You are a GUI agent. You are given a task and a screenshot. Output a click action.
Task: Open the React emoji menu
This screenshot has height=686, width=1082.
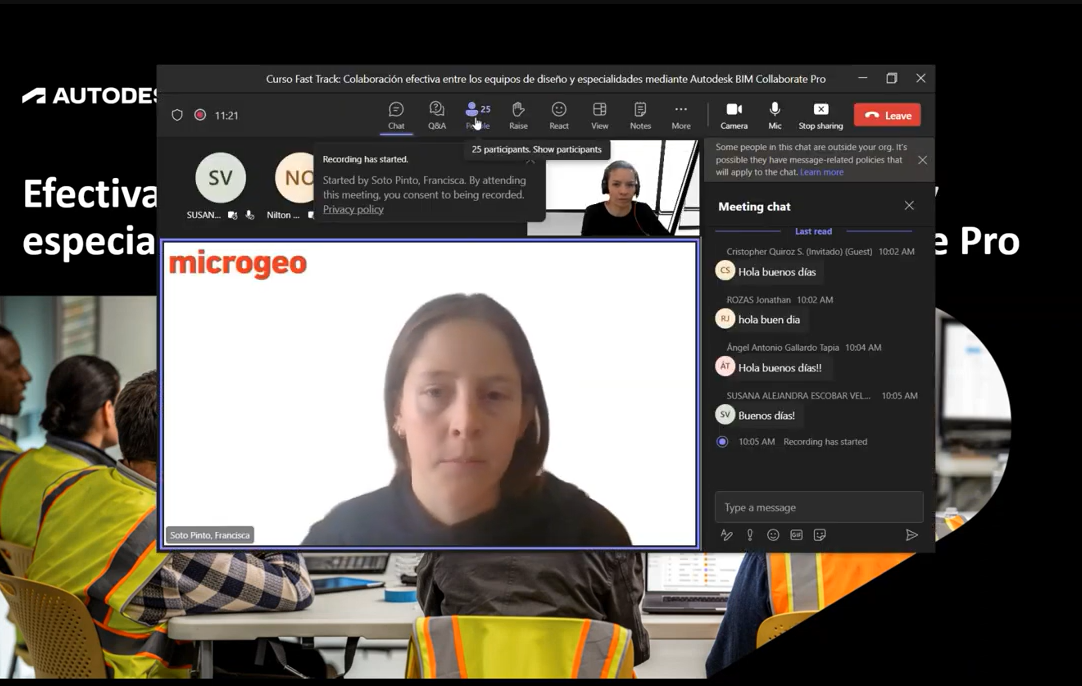[559, 116]
